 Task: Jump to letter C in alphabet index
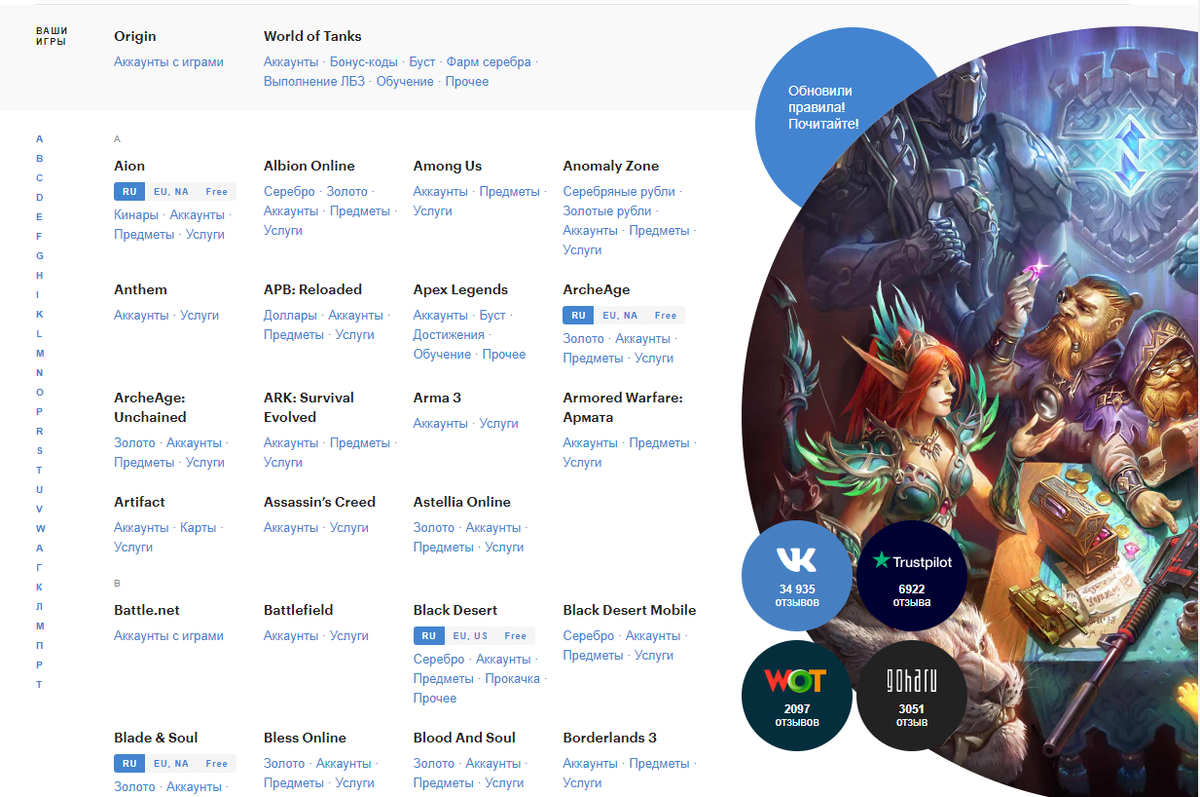[40, 178]
